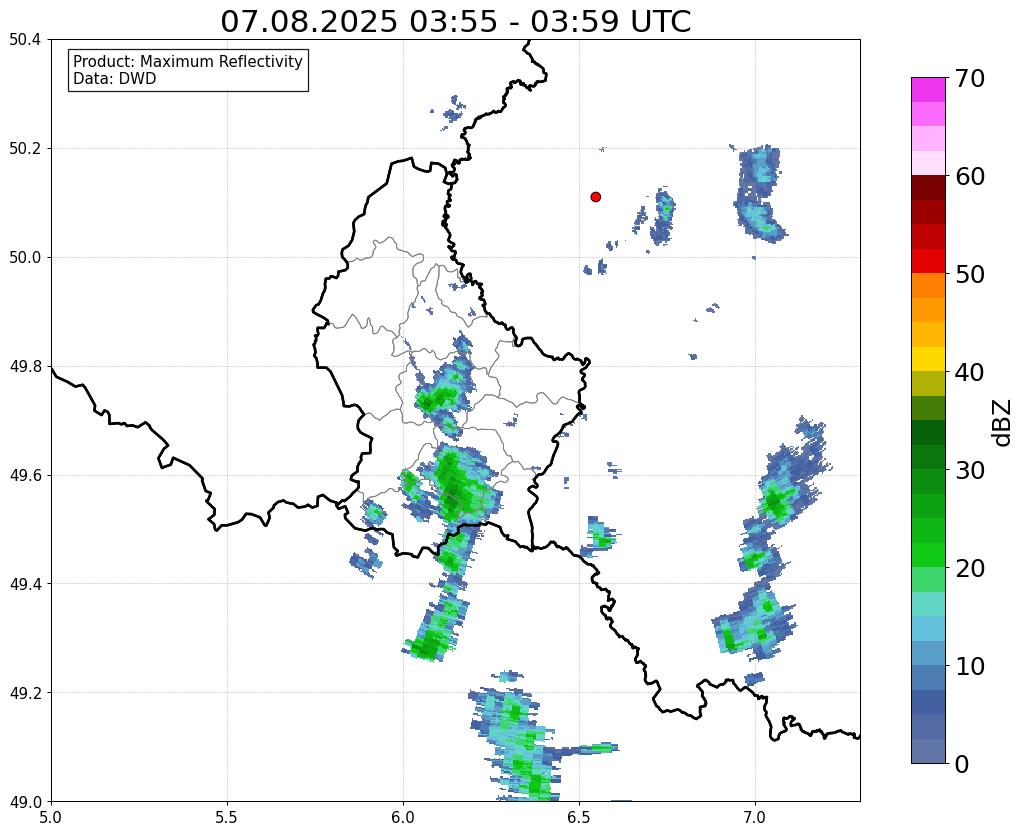The width and height of the screenshot is (1023, 834).
Task: Click the x-axis longitude label 5.0
Action: [51, 816]
